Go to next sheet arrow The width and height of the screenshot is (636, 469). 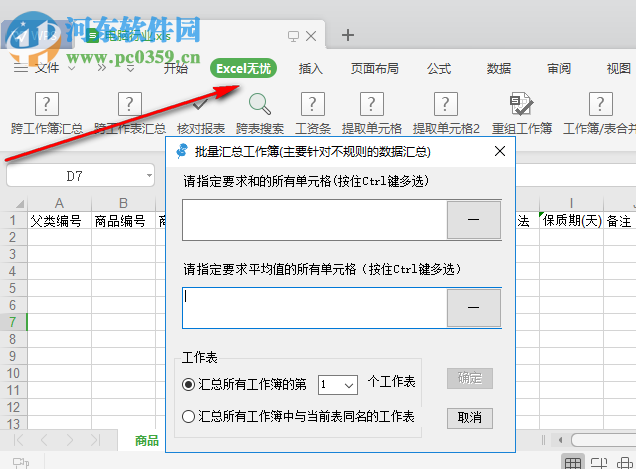(x=70, y=440)
